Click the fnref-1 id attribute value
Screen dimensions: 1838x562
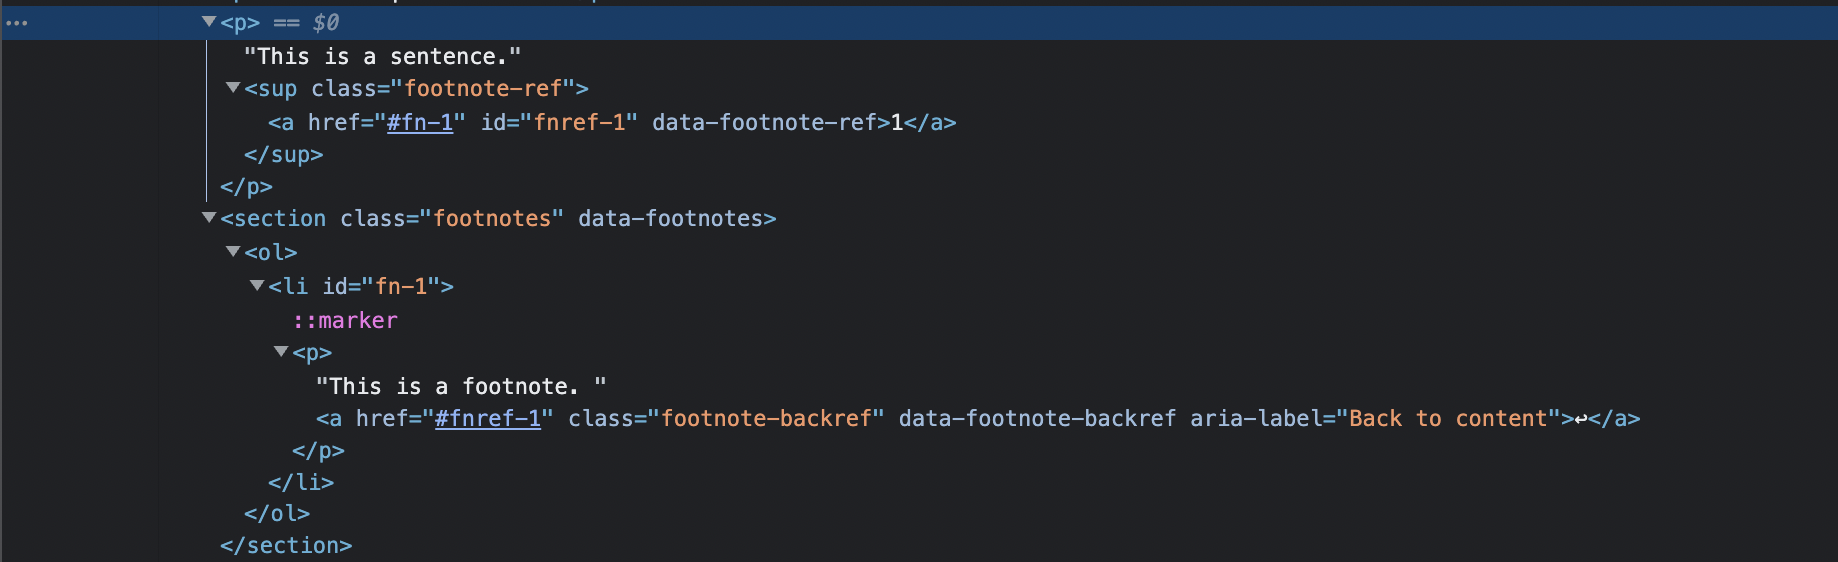pyautogui.click(x=580, y=122)
